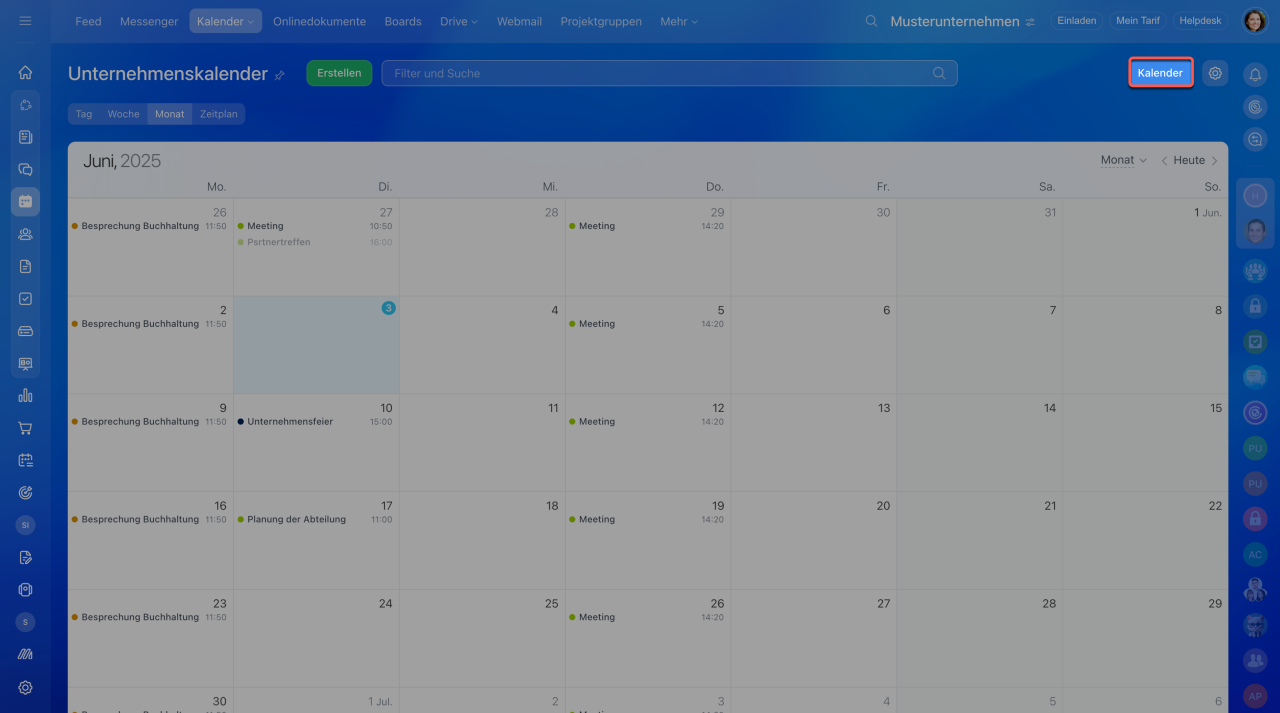Open Projektgruppen in top menu
The image size is (1280, 713).
point(601,21)
